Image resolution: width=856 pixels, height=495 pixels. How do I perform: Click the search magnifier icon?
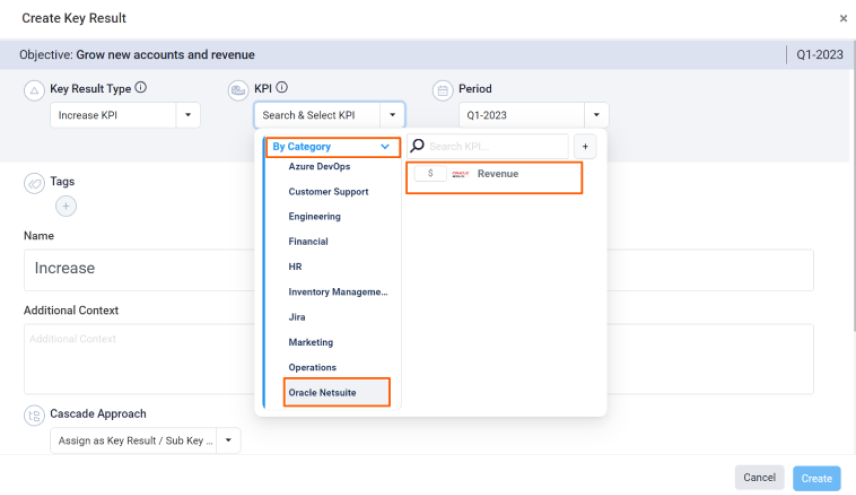[417, 146]
